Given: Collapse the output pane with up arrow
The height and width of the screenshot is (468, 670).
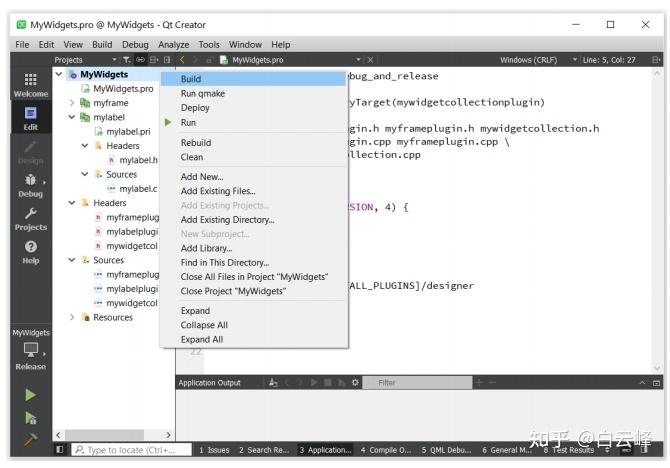Looking at the screenshot, I should [x=642, y=383].
